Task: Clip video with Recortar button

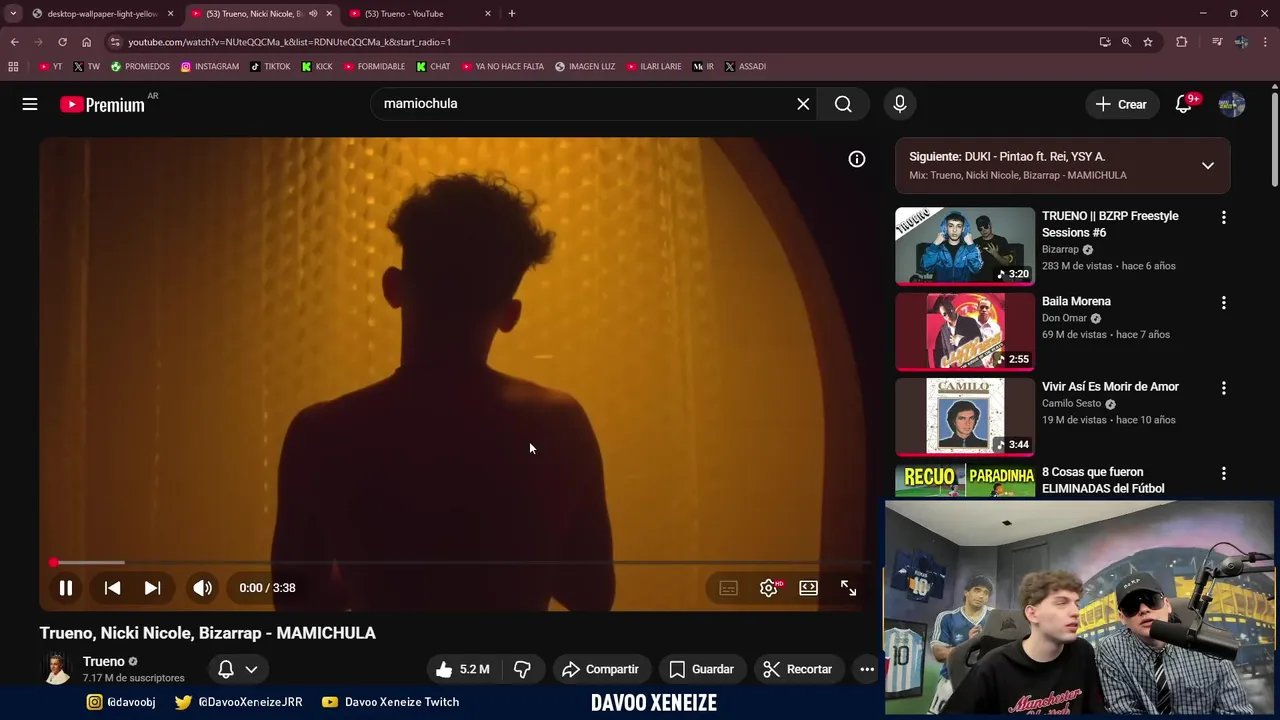Action: coord(797,669)
